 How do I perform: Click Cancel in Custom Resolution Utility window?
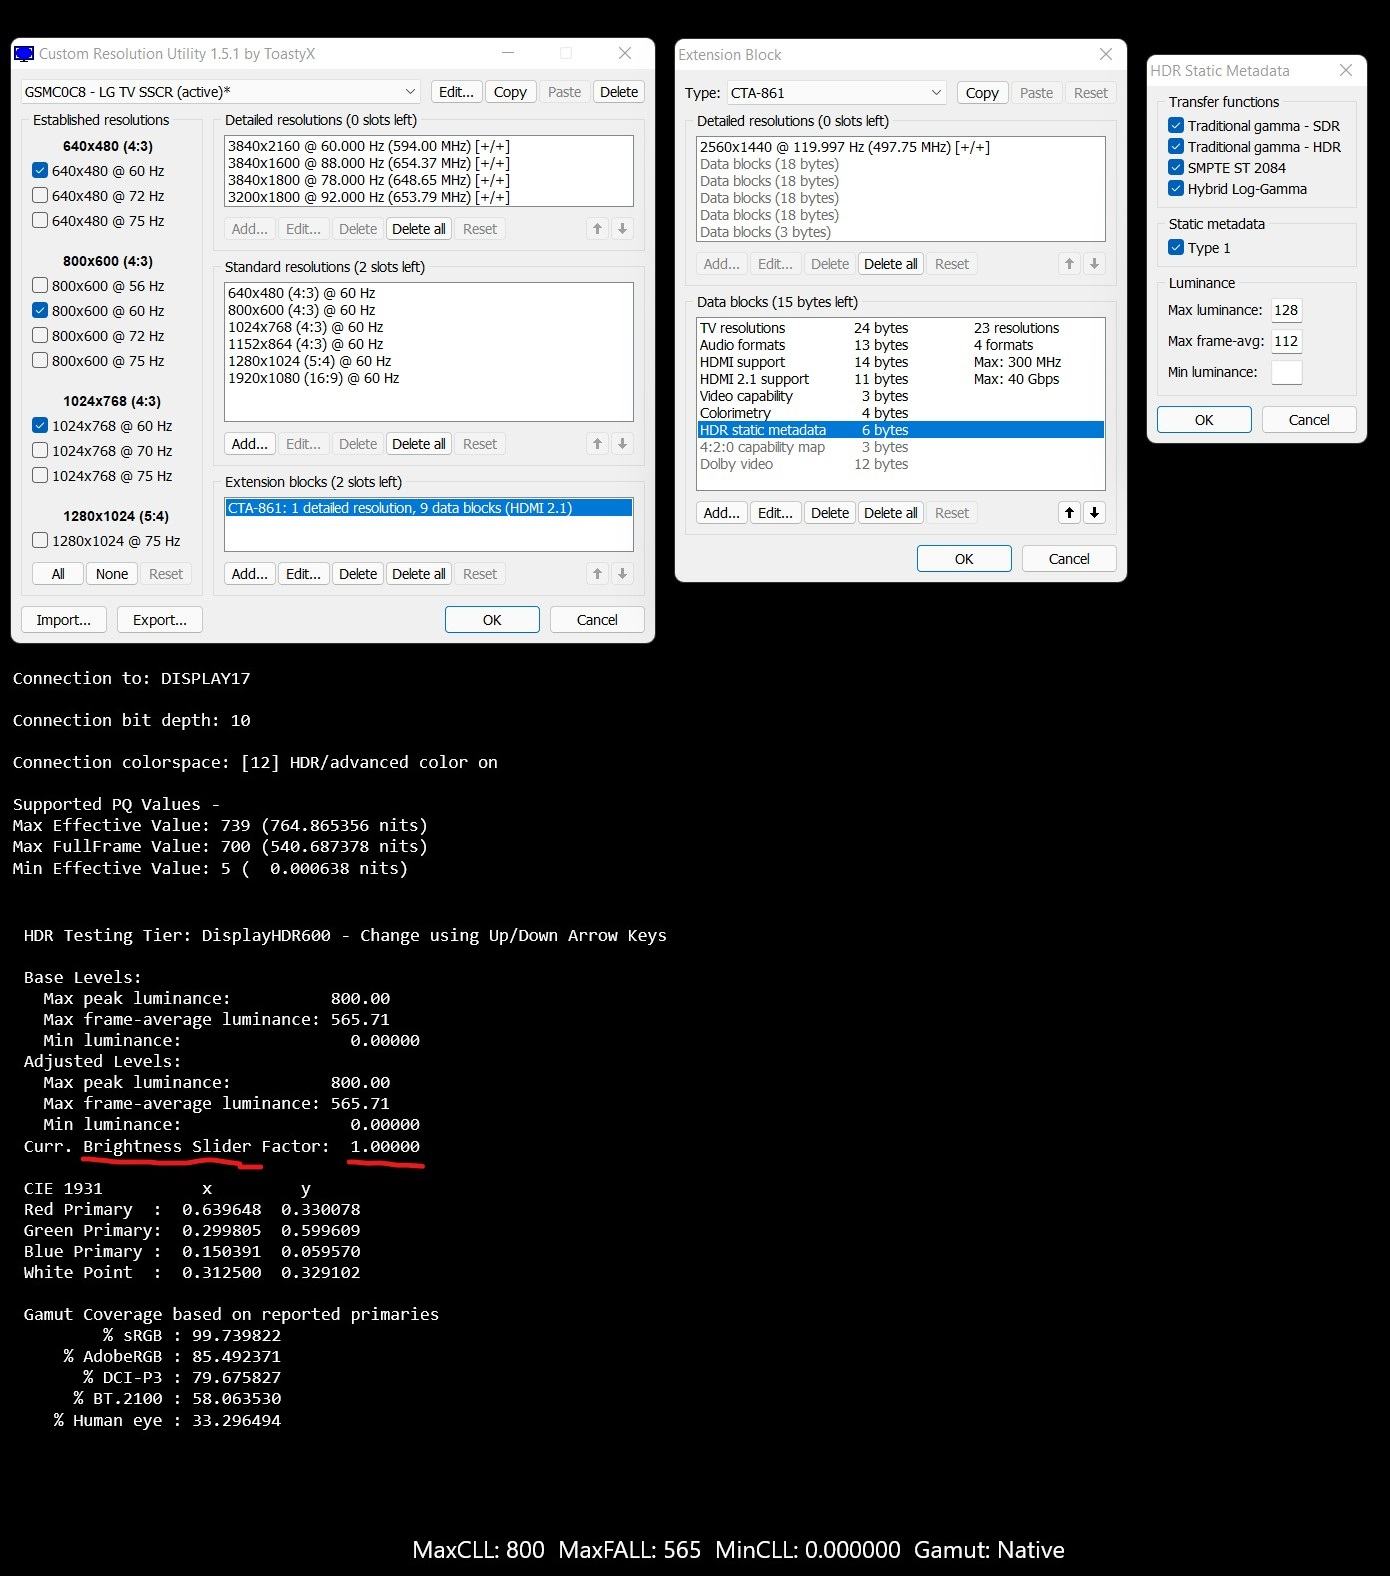click(x=597, y=620)
